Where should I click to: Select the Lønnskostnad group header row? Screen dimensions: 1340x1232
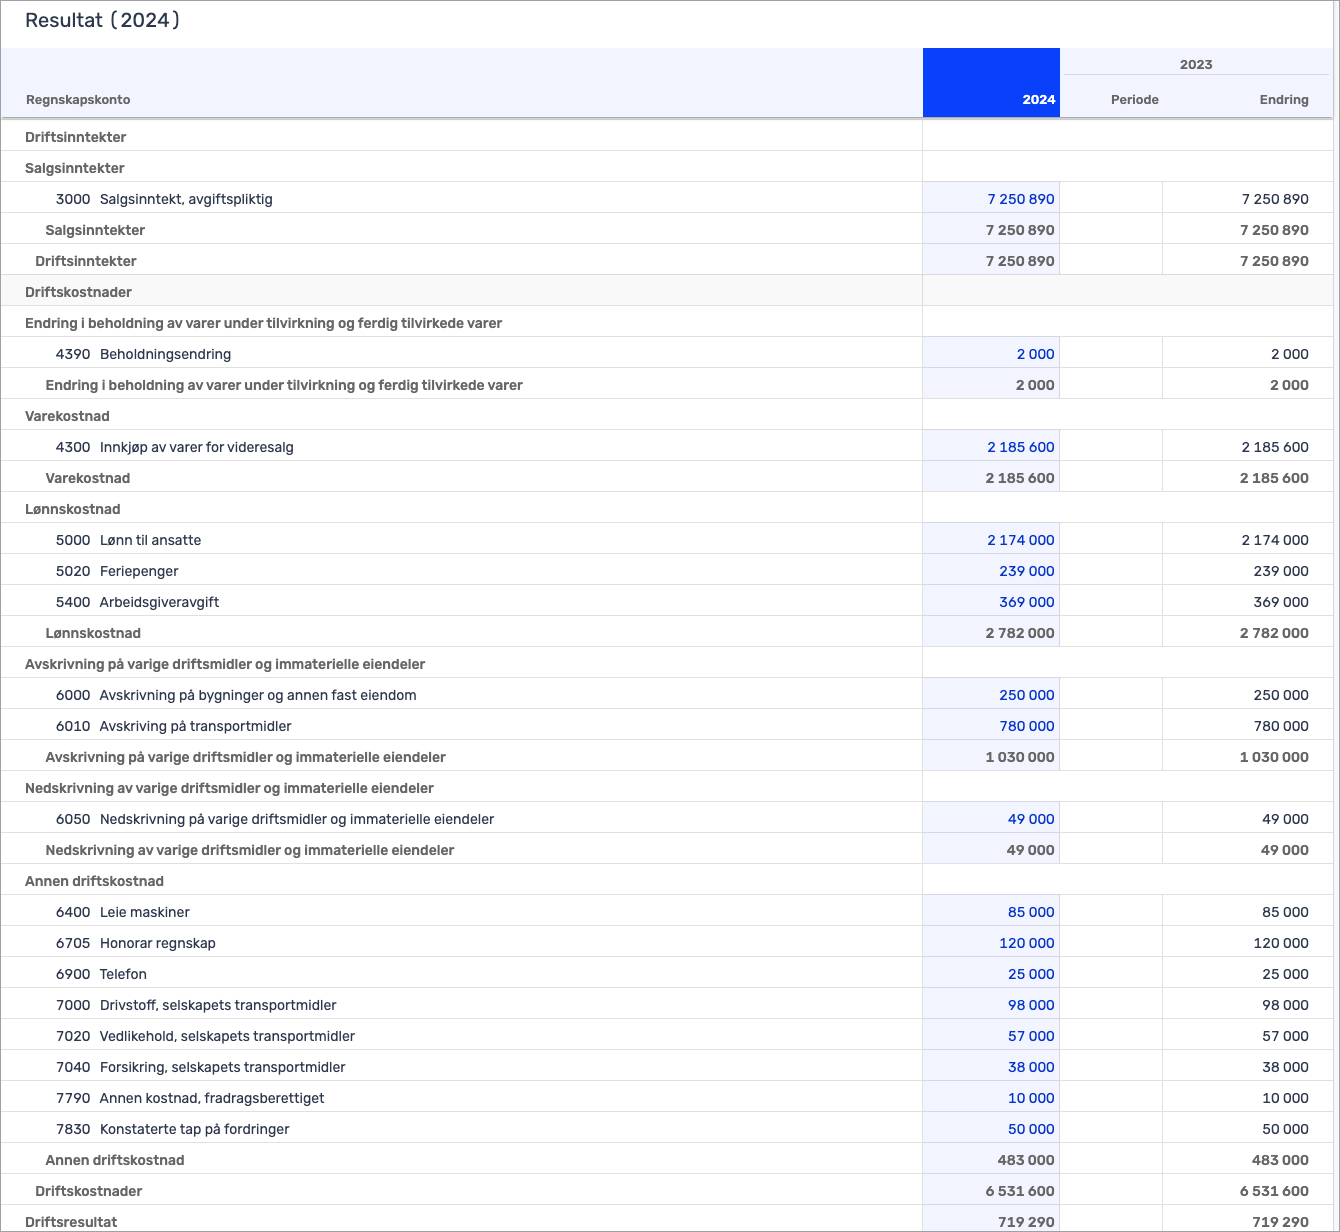(72, 509)
